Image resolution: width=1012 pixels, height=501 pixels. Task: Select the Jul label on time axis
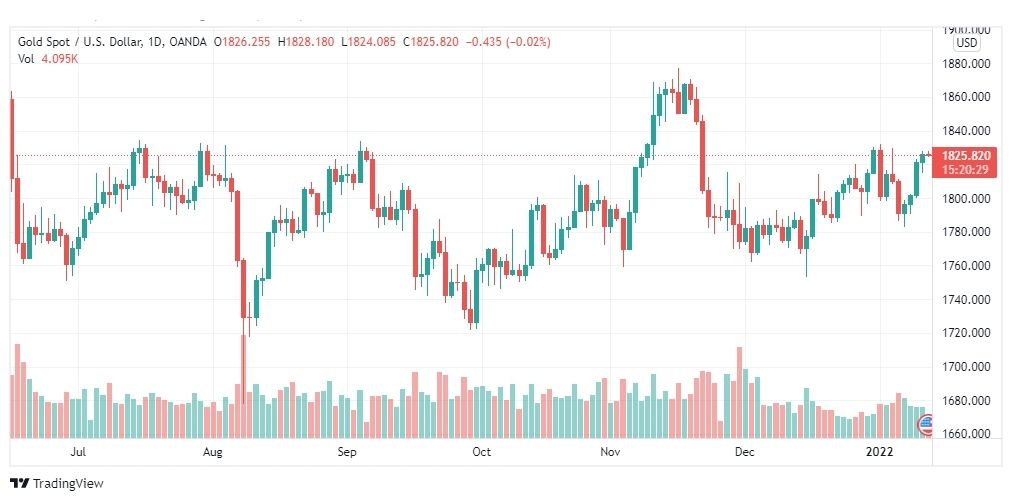[x=78, y=452]
